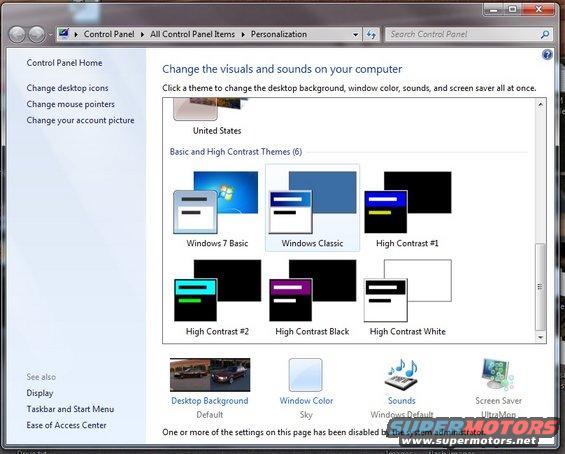Click the Desktop Background text link
The width and height of the screenshot is (565, 454).
point(210,401)
